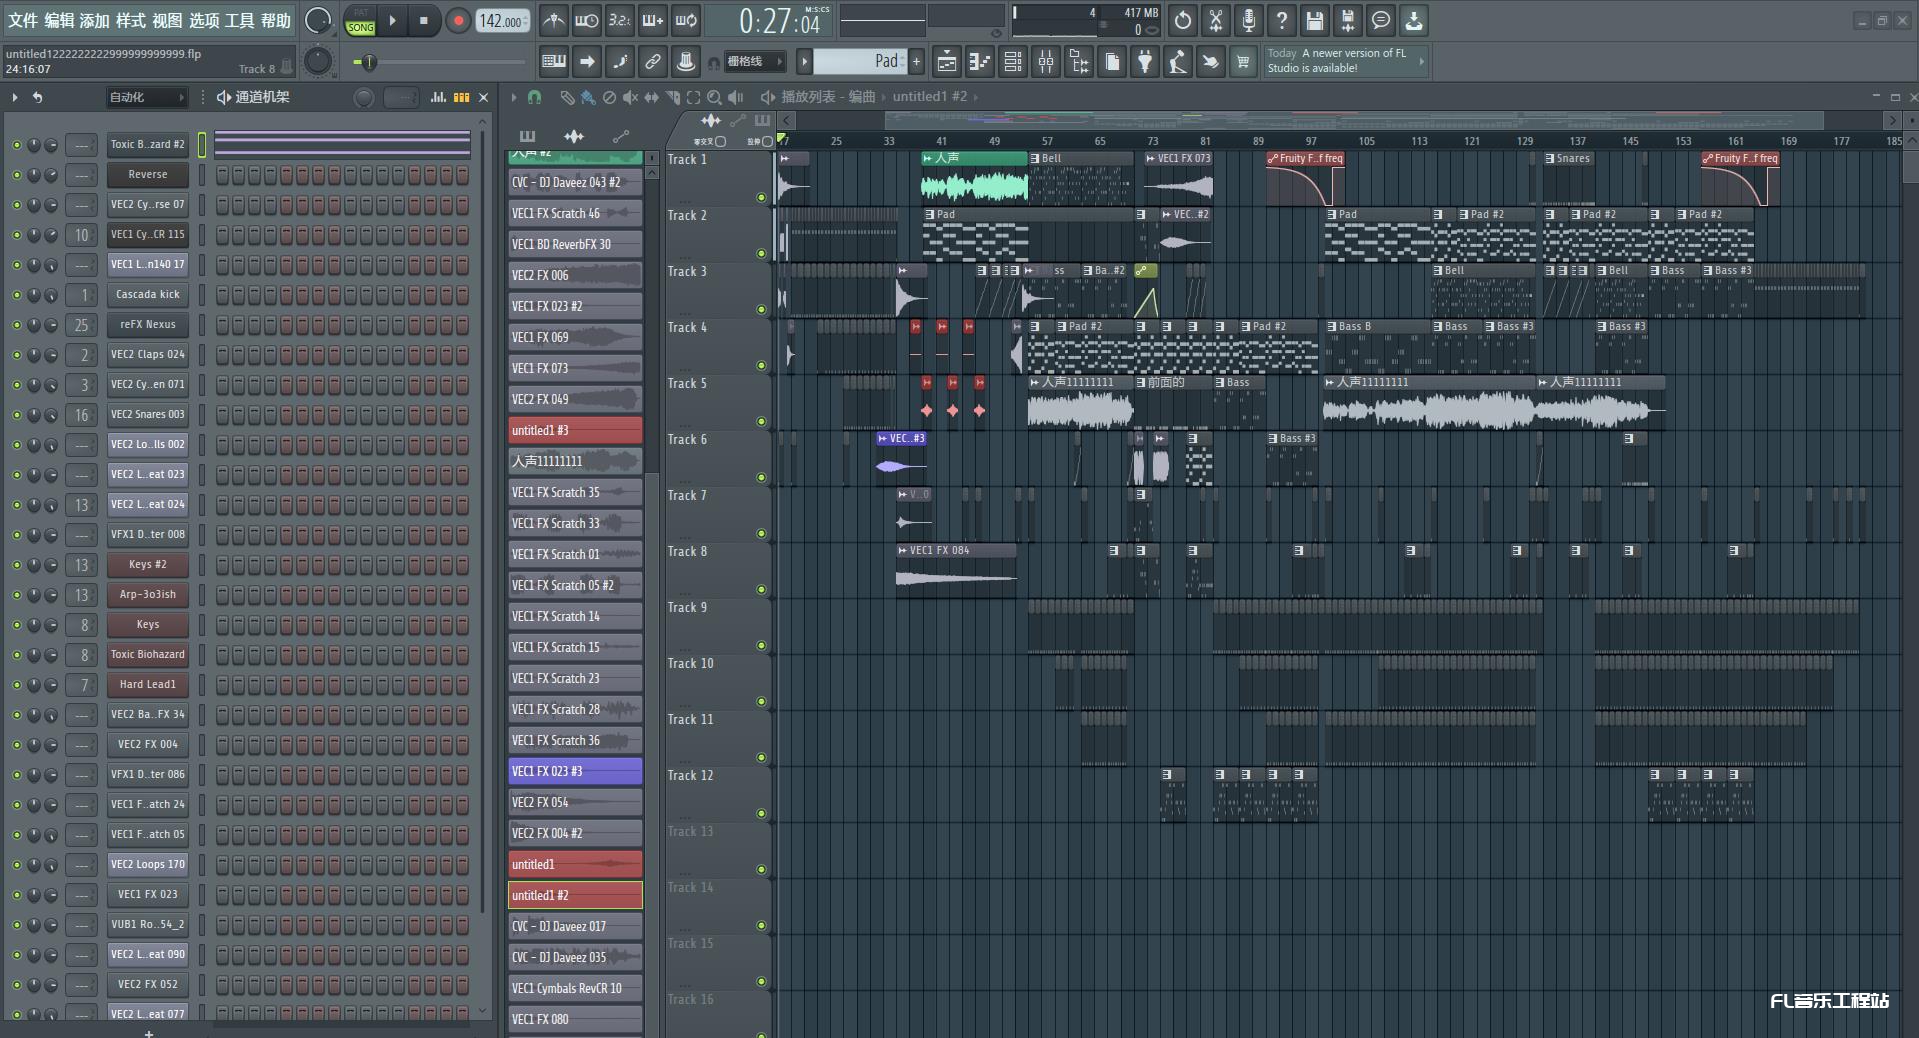This screenshot has height=1038, width=1919.
Task: Open the piano roll view icon
Action: (x=979, y=62)
